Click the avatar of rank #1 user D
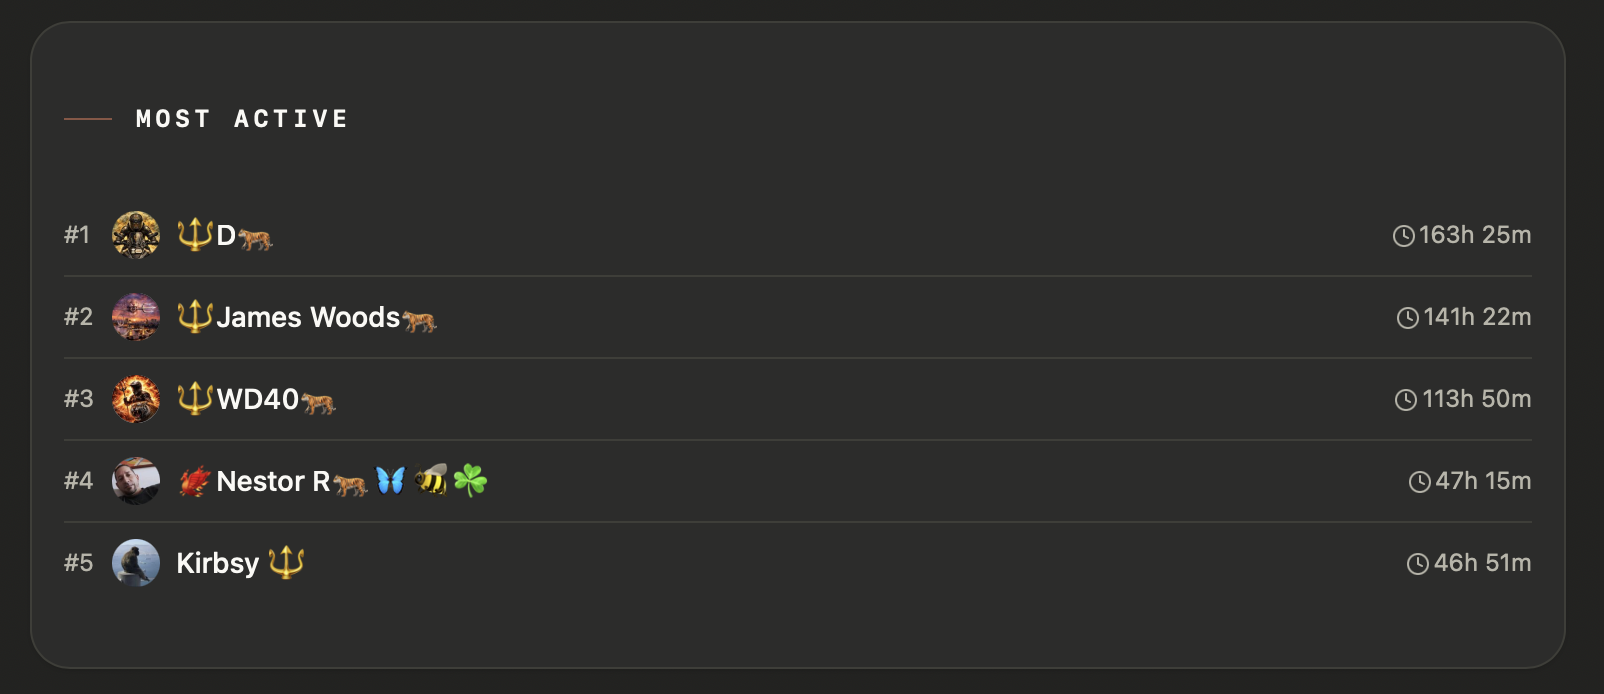The height and width of the screenshot is (694, 1604). click(136, 235)
